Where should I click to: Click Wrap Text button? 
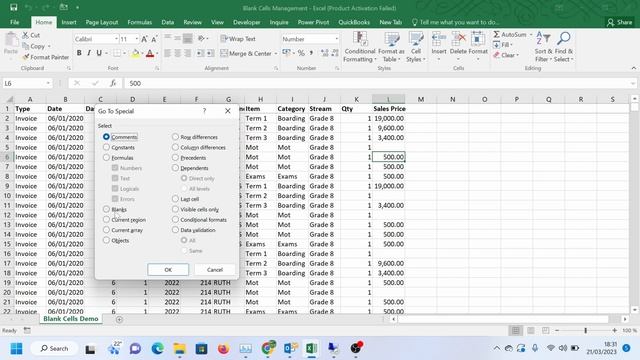[238, 39]
